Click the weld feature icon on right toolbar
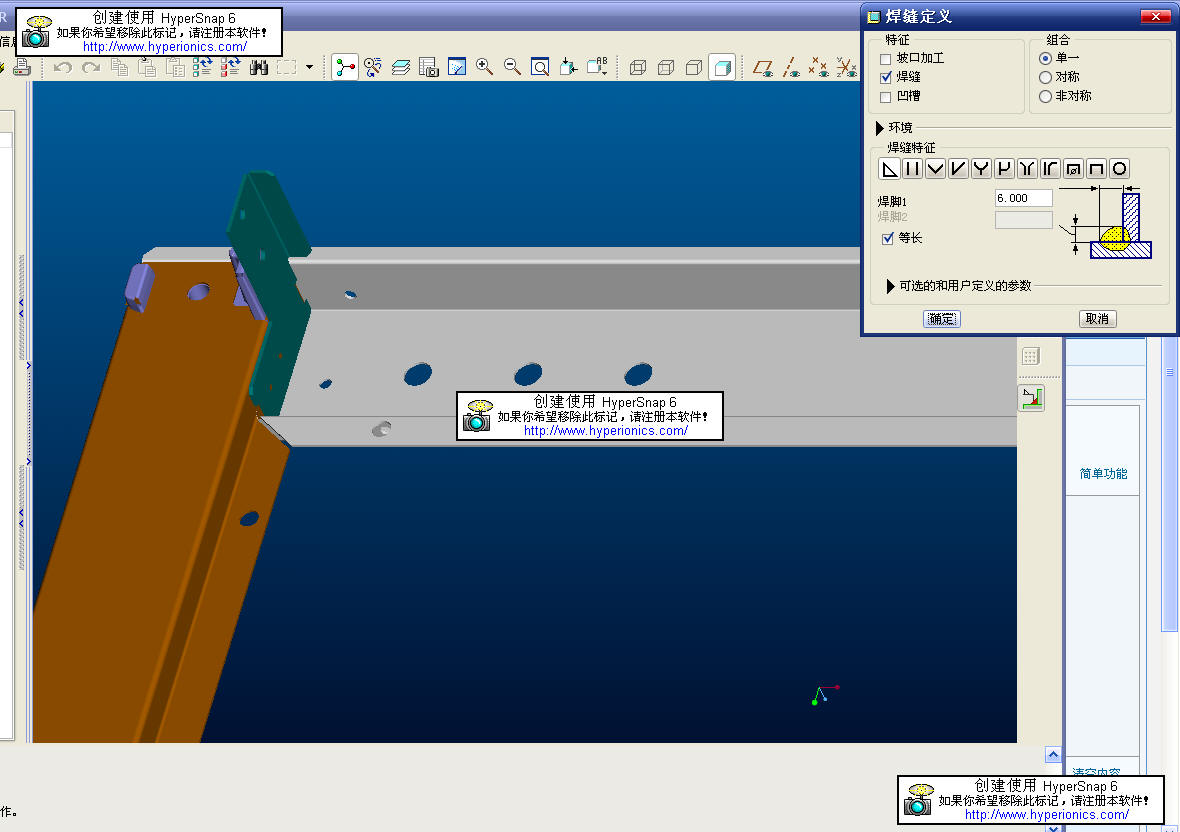The height and width of the screenshot is (832, 1180). tap(1032, 398)
